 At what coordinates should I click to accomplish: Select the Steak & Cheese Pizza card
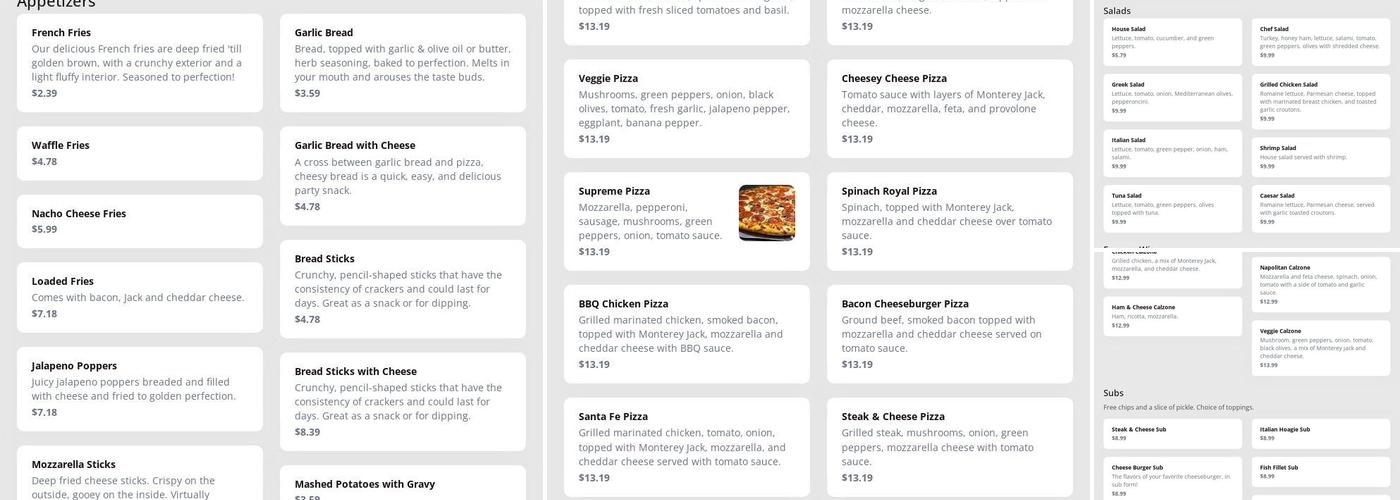tap(949, 446)
